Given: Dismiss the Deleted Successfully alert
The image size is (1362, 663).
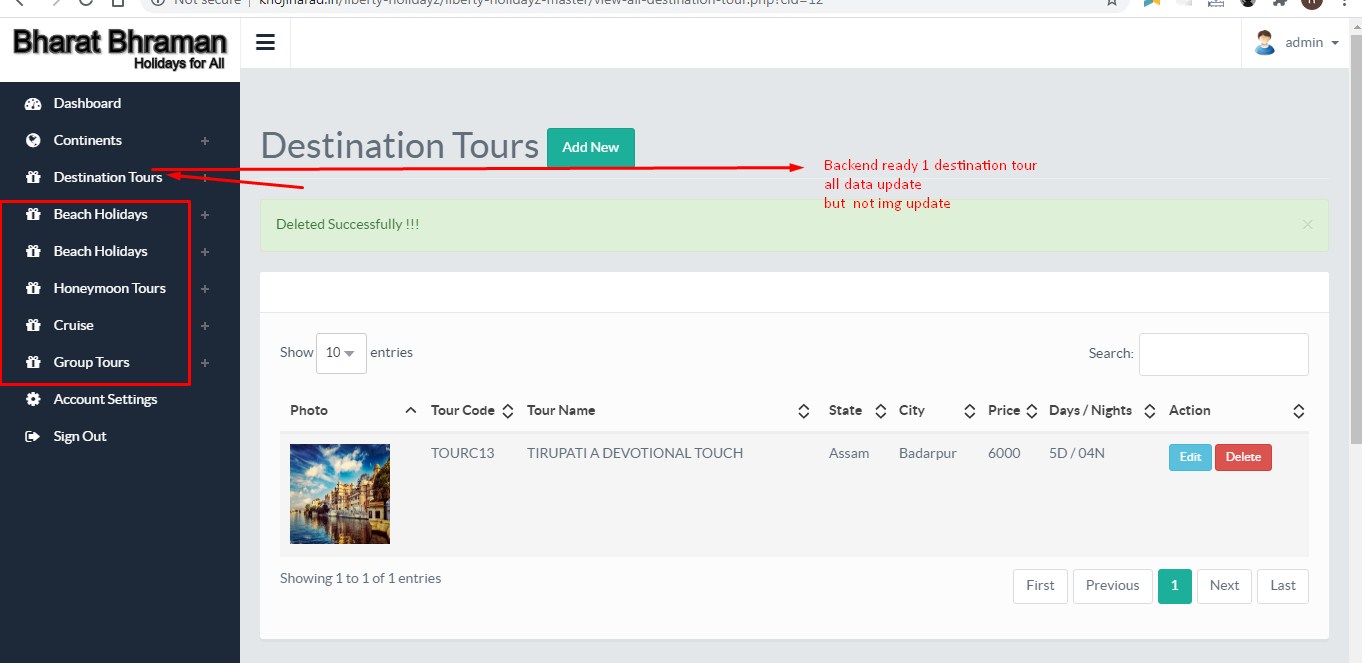Looking at the screenshot, I should (x=1307, y=224).
